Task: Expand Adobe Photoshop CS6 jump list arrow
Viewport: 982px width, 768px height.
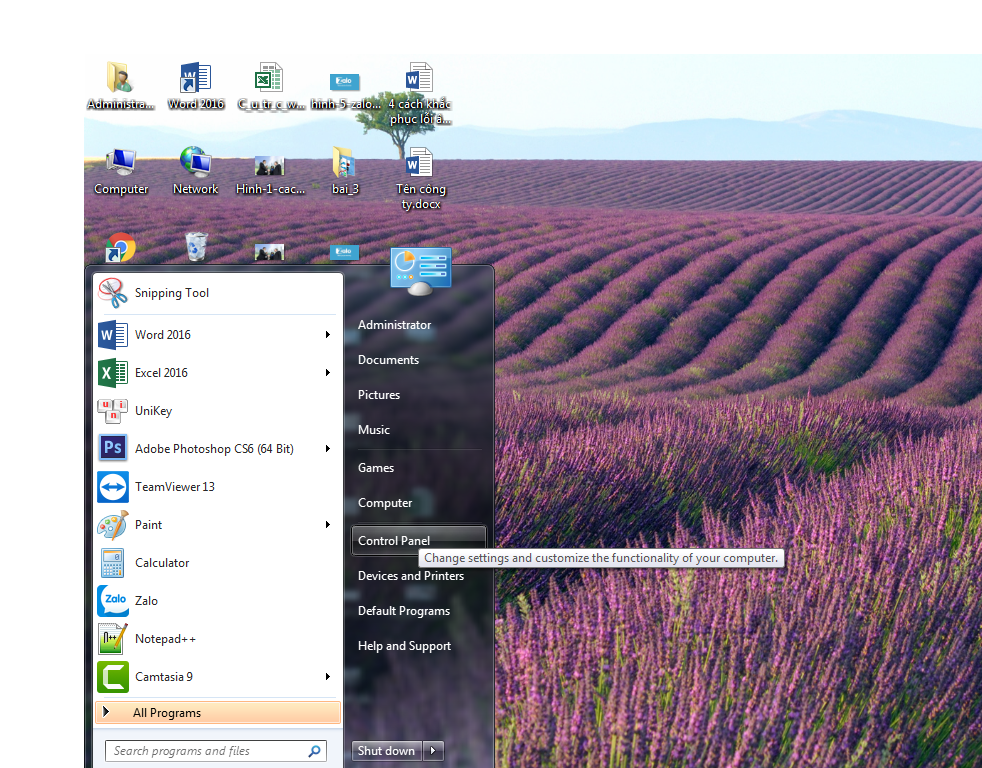Action: click(328, 449)
